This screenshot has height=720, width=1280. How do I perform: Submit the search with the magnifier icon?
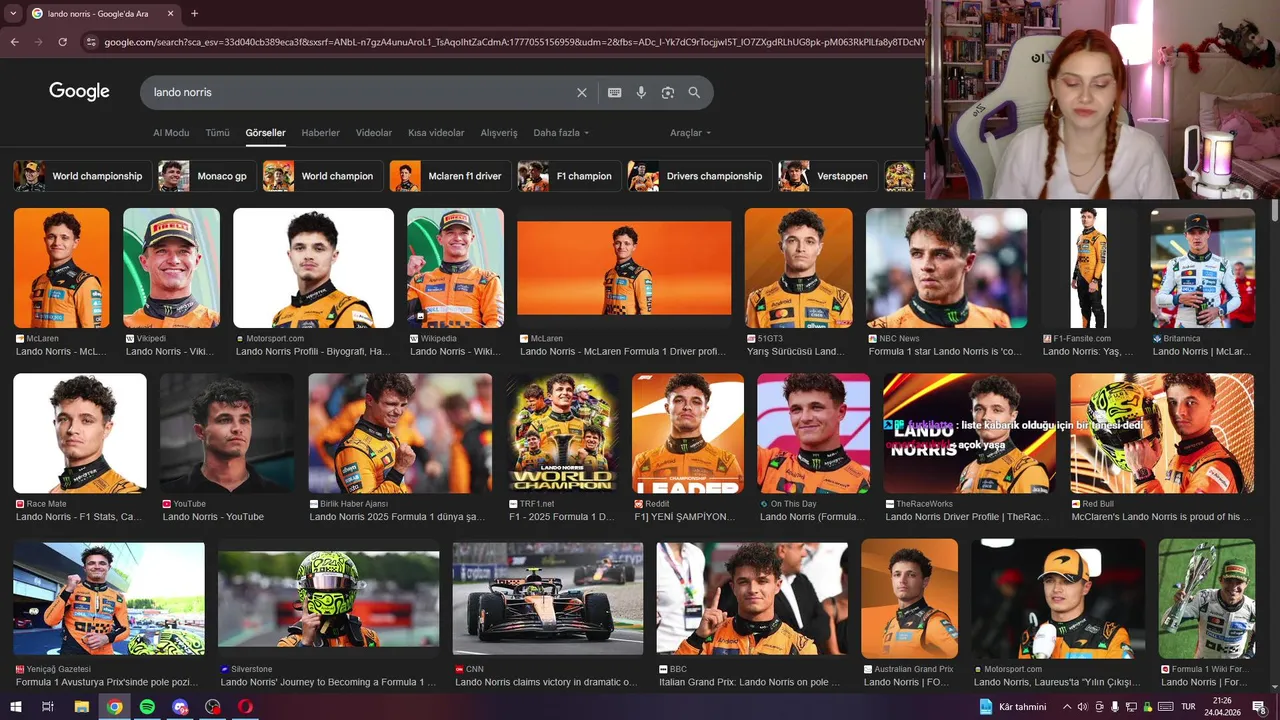point(694,92)
